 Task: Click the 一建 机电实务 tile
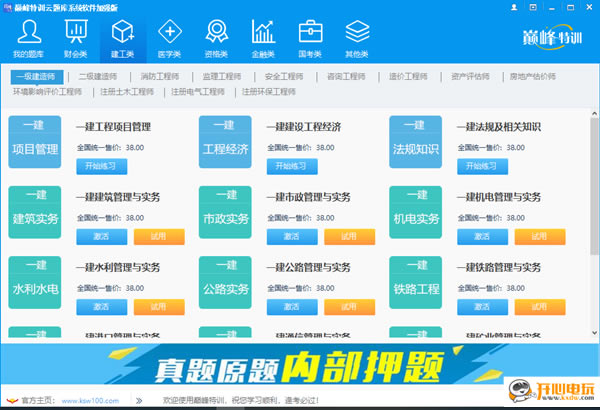point(416,212)
